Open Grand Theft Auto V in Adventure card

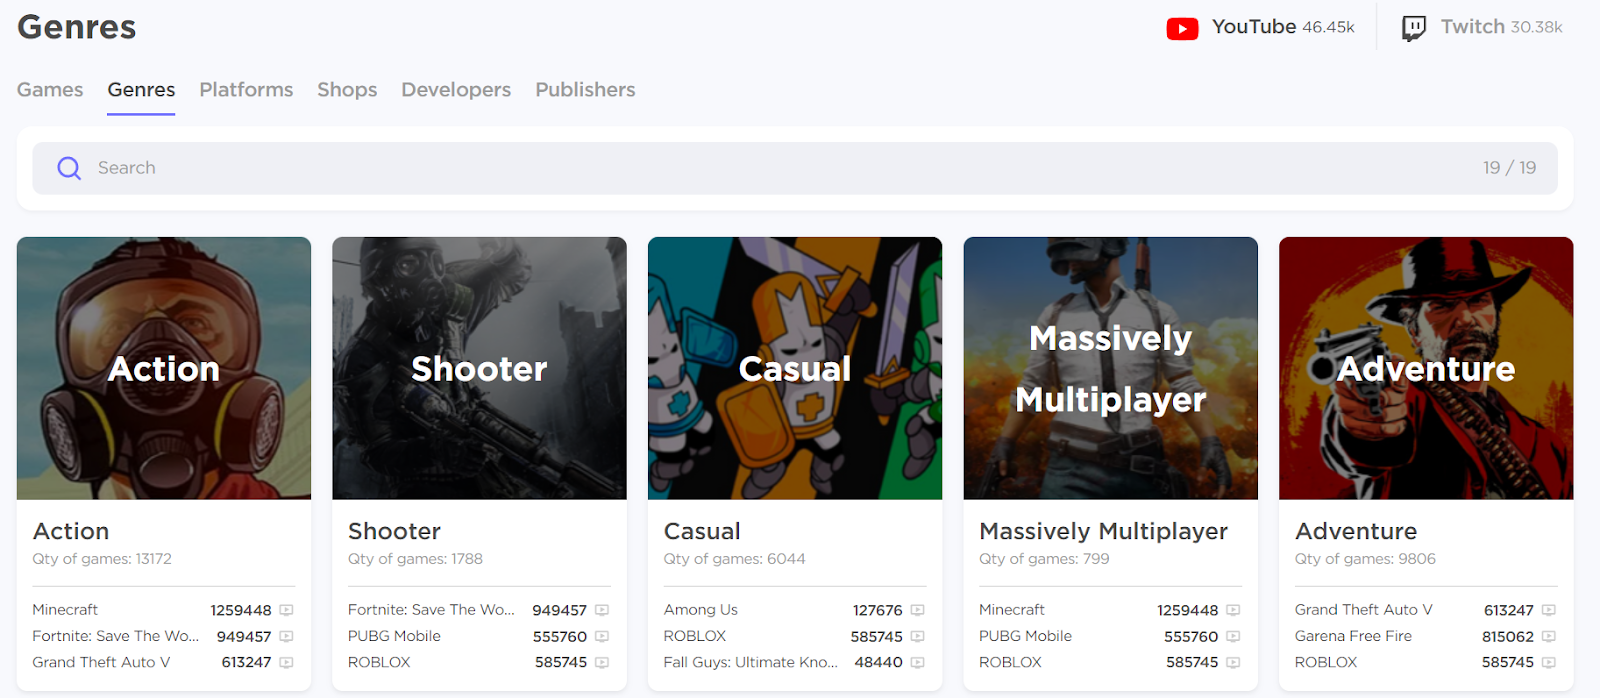(x=1363, y=610)
